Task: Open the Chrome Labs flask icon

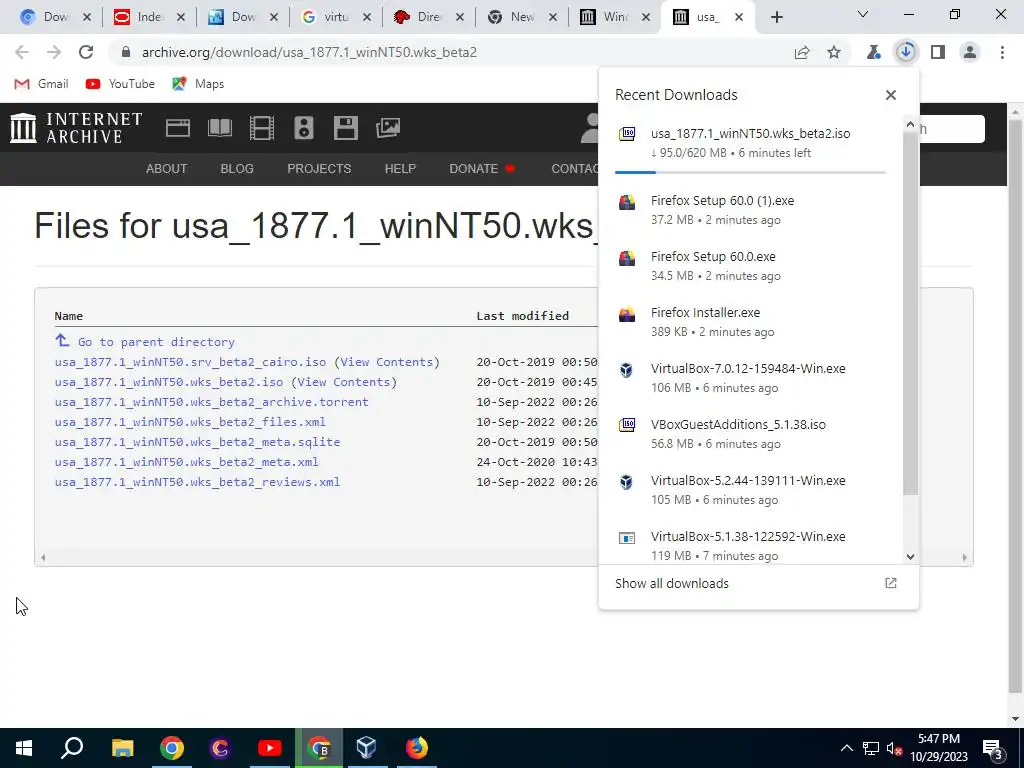Action: [x=874, y=52]
